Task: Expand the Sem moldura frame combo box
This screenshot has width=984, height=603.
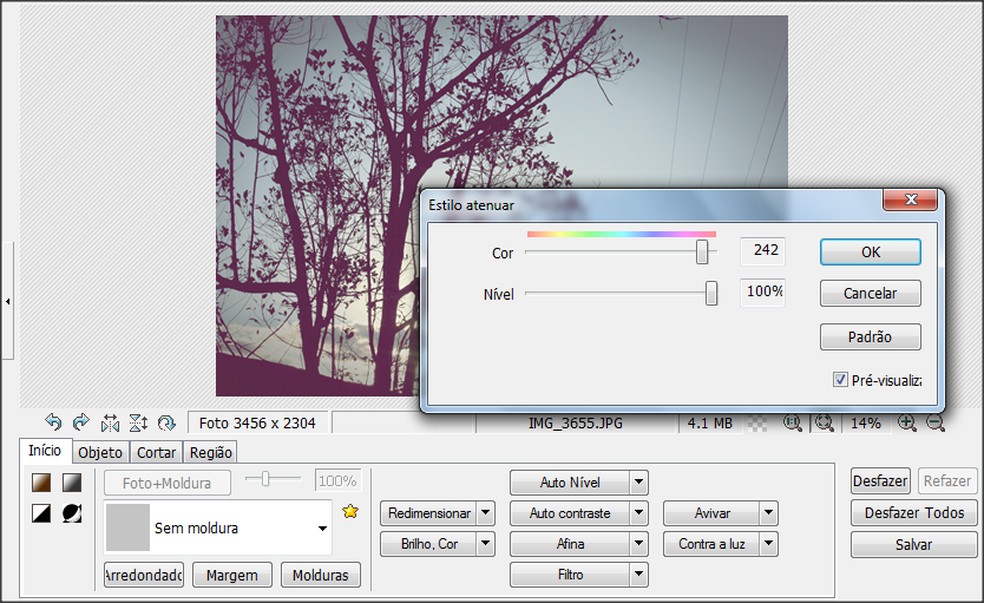Action: [322, 528]
